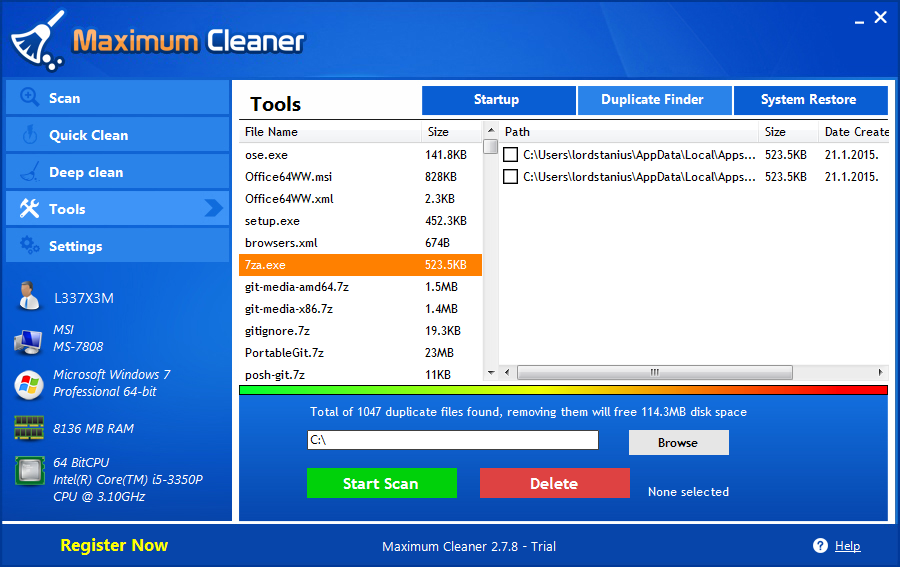900x567 pixels.
Task: Click the CPU chip icon
Action: pyautogui.click(x=30, y=471)
